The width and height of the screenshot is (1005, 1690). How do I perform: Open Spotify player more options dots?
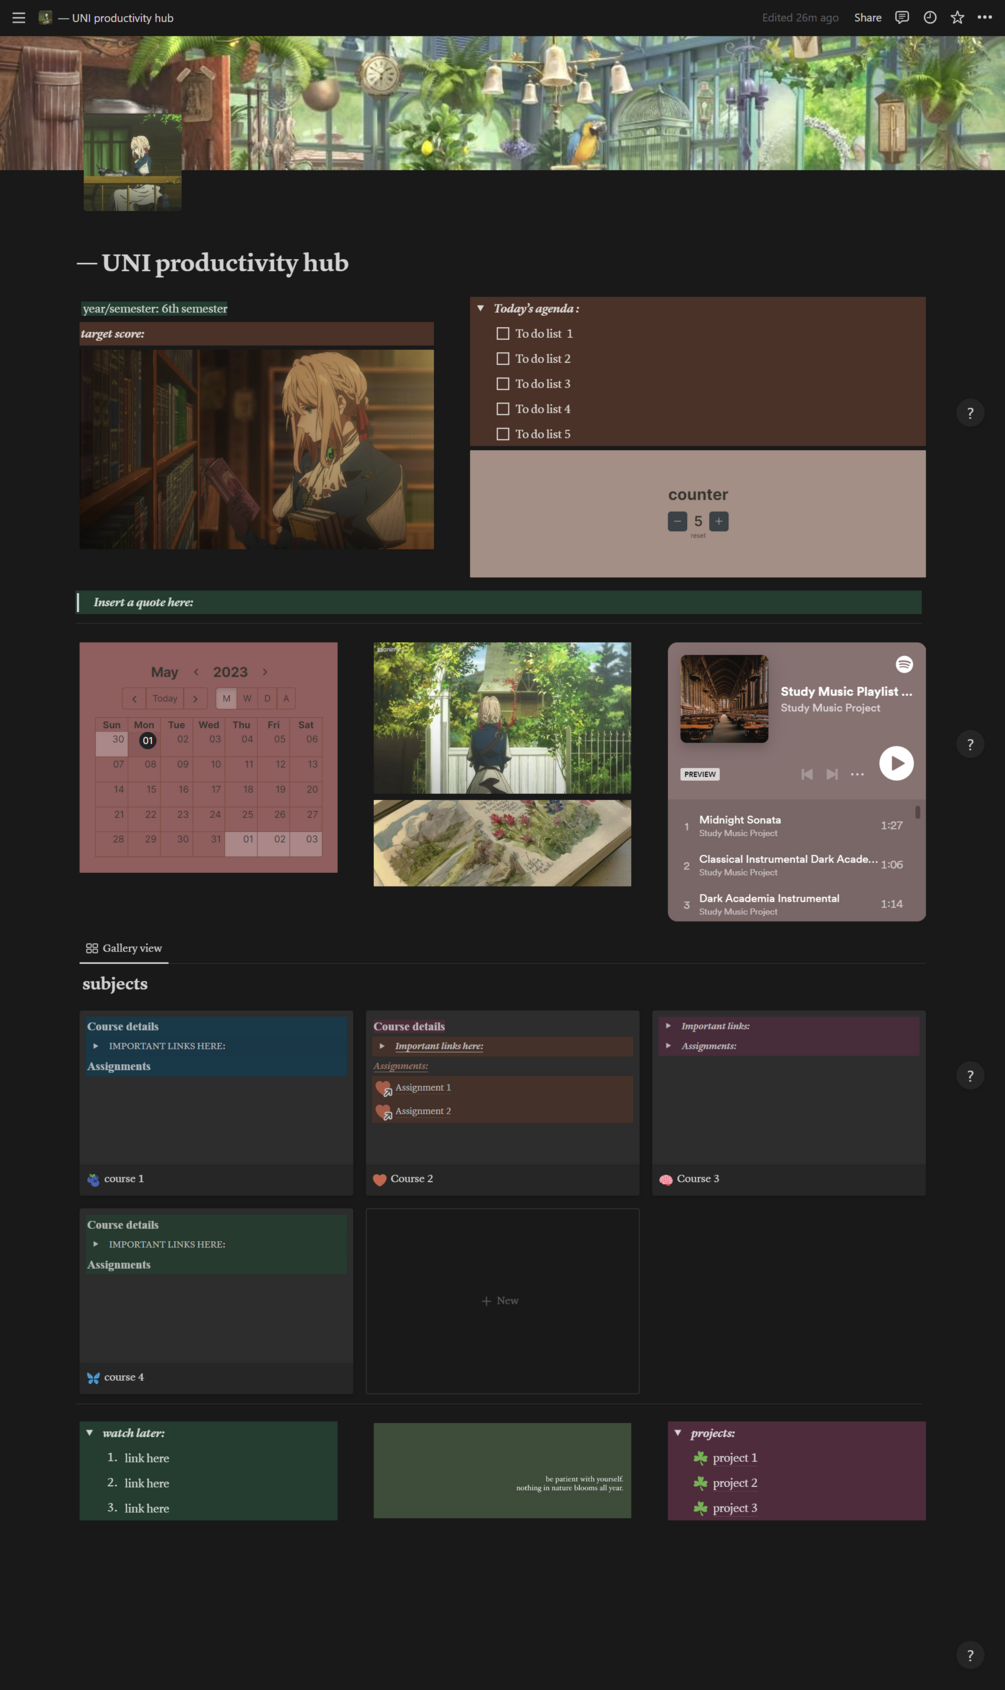857,774
